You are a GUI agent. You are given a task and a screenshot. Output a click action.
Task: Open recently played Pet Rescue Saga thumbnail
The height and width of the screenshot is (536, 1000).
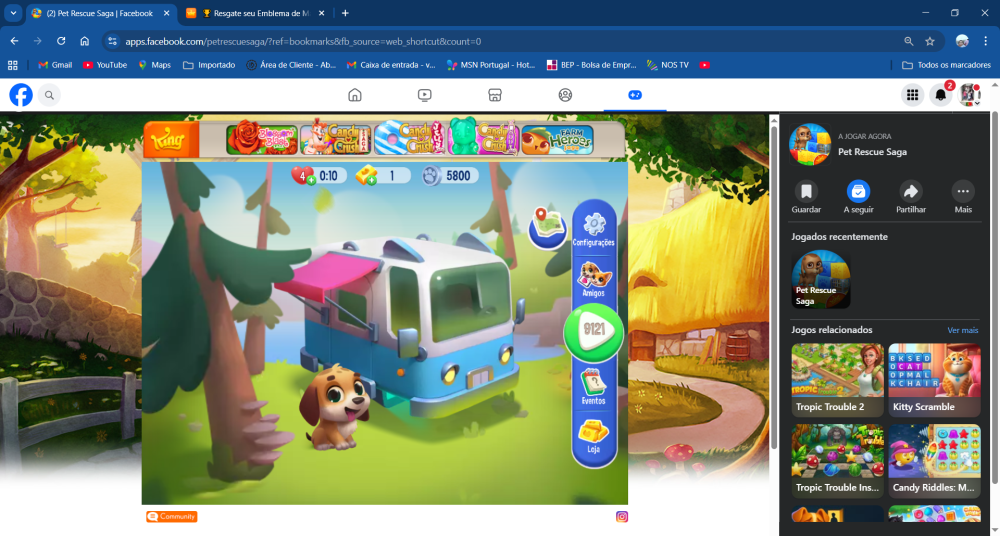coord(821,279)
